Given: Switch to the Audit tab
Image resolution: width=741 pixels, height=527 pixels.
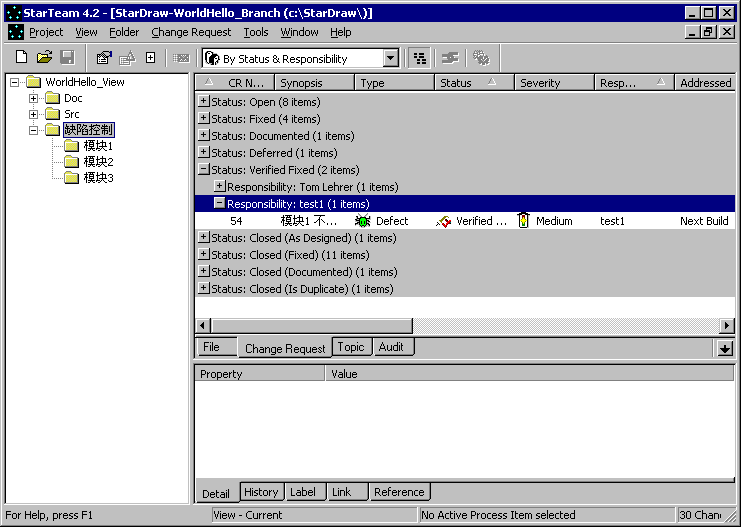Looking at the screenshot, I should tap(393, 347).
